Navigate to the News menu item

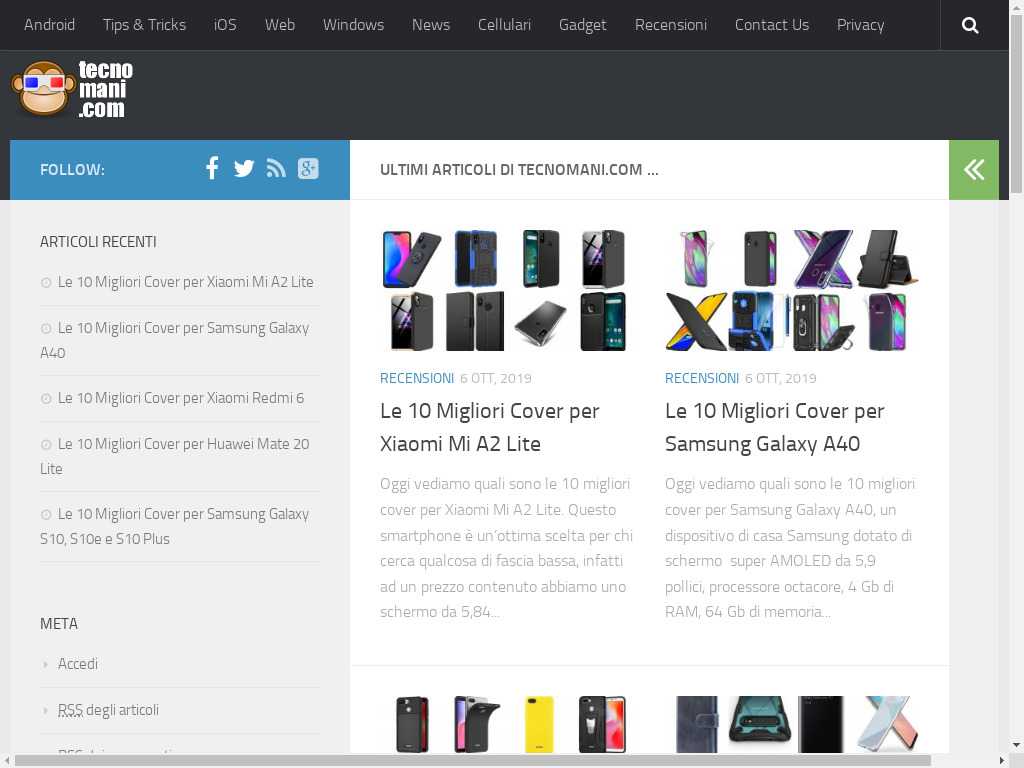(x=431, y=25)
